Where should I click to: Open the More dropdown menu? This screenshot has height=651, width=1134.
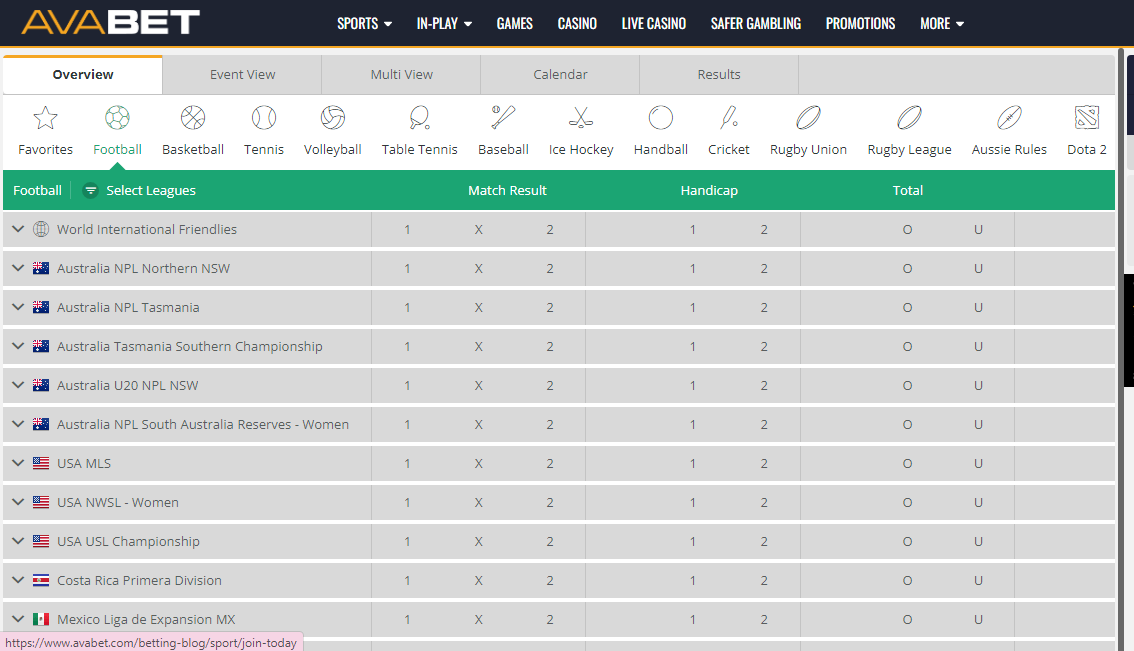point(942,24)
